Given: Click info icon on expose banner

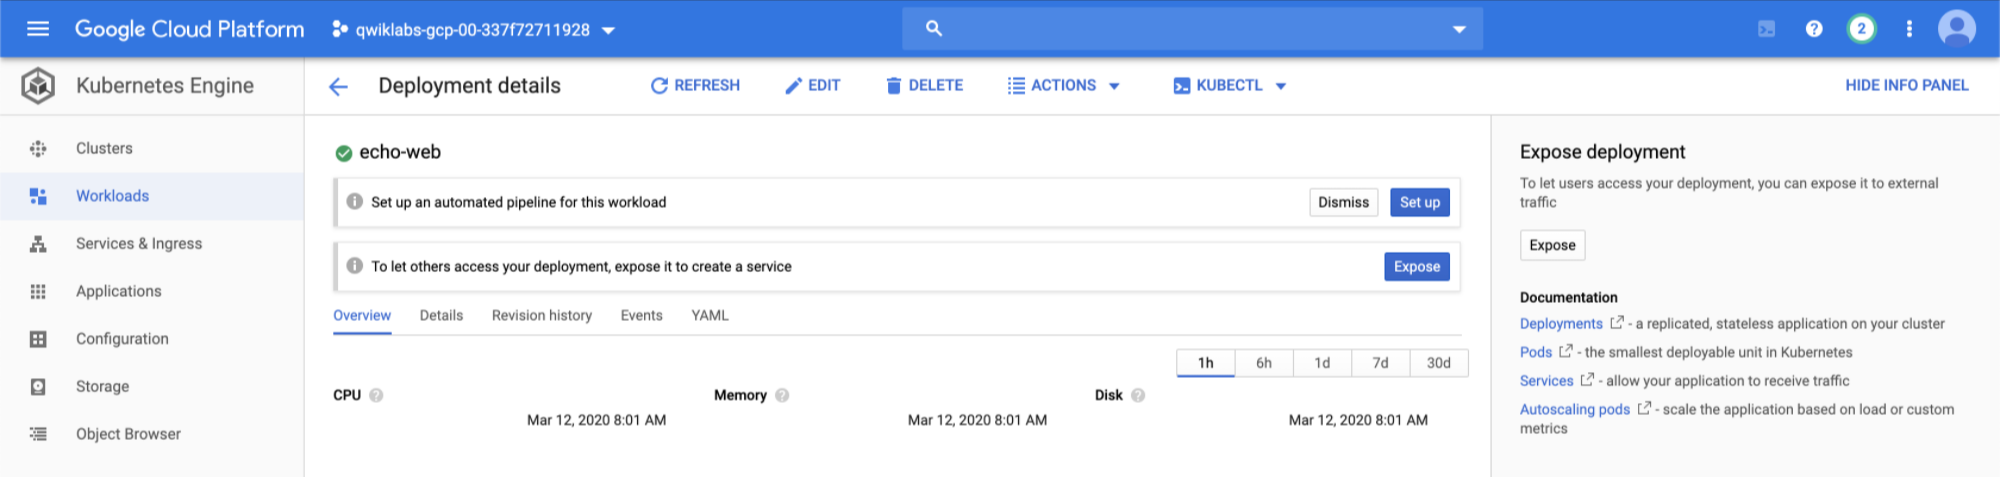Looking at the screenshot, I should (x=354, y=266).
